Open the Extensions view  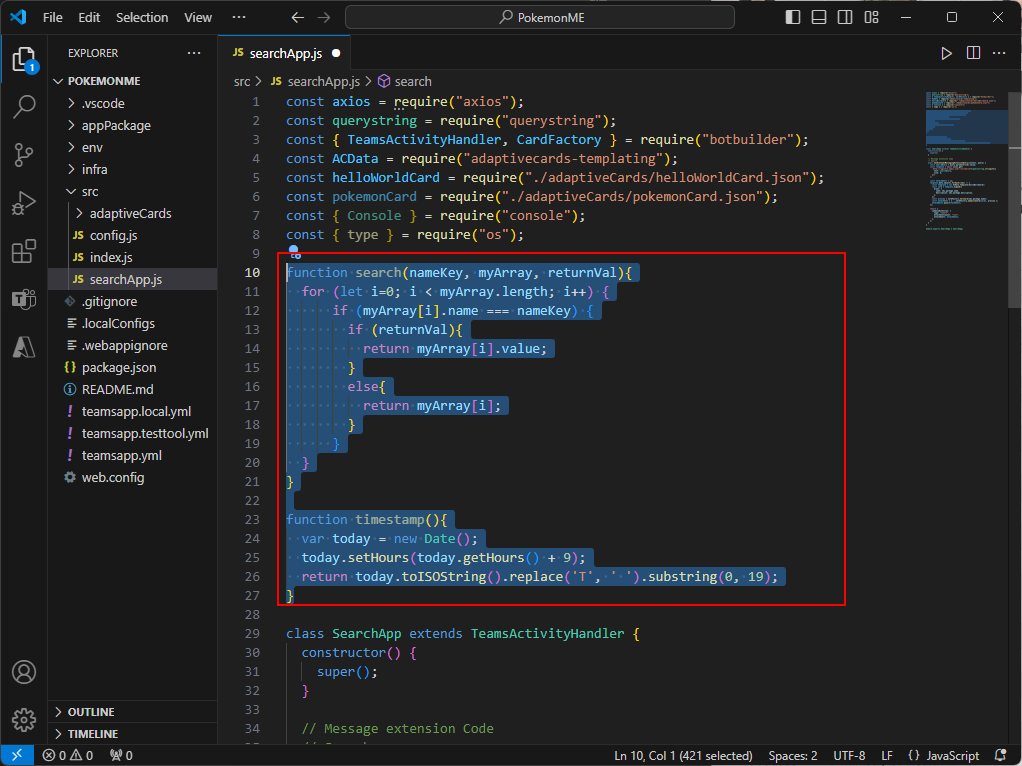[x=24, y=251]
